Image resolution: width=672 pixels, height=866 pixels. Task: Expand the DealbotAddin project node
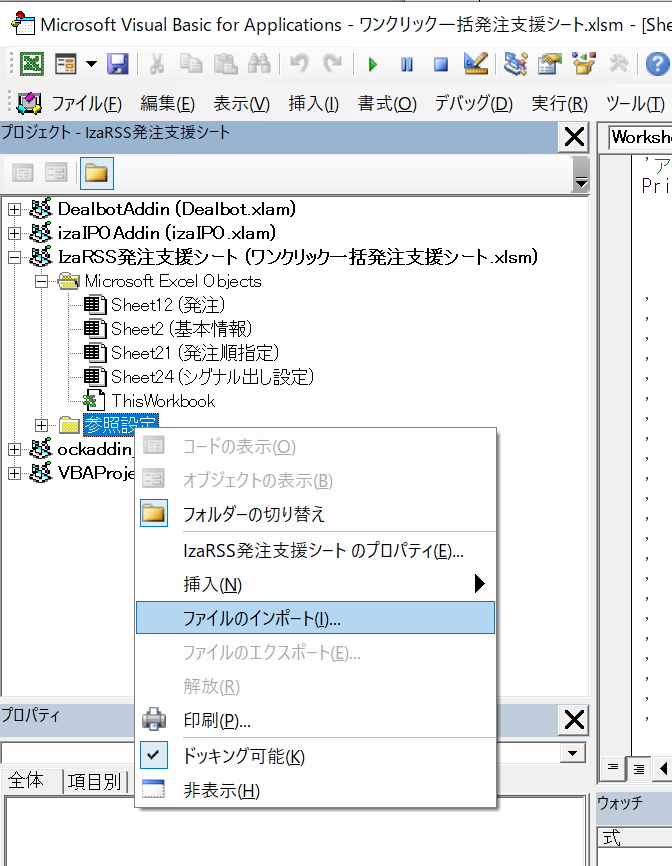[x=15, y=209]
